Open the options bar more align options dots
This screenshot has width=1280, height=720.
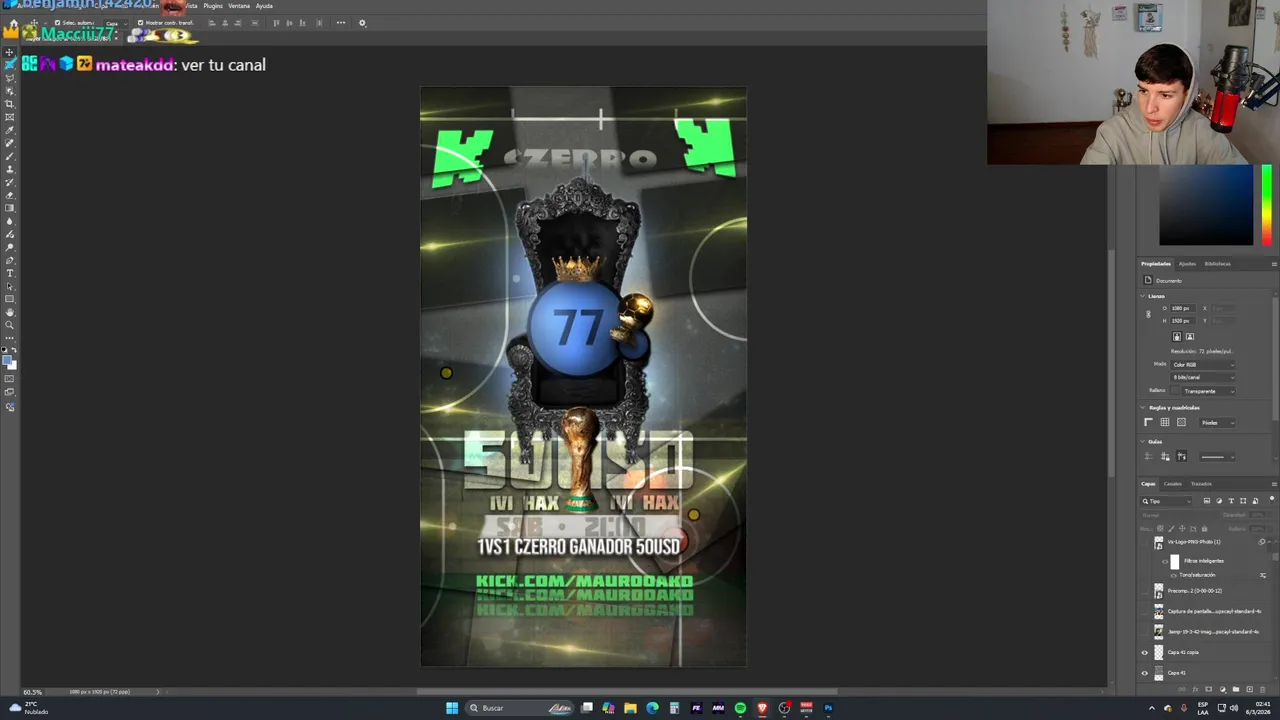point(341,23)
